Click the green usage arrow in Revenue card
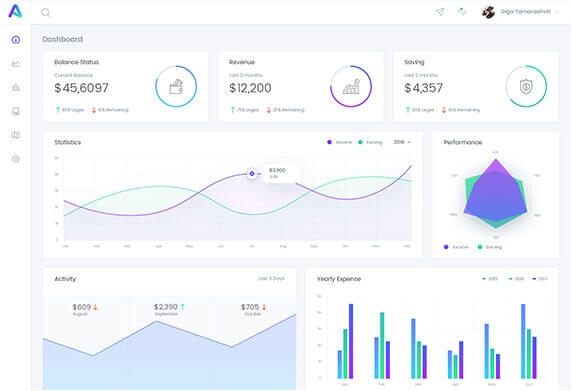 233,109
